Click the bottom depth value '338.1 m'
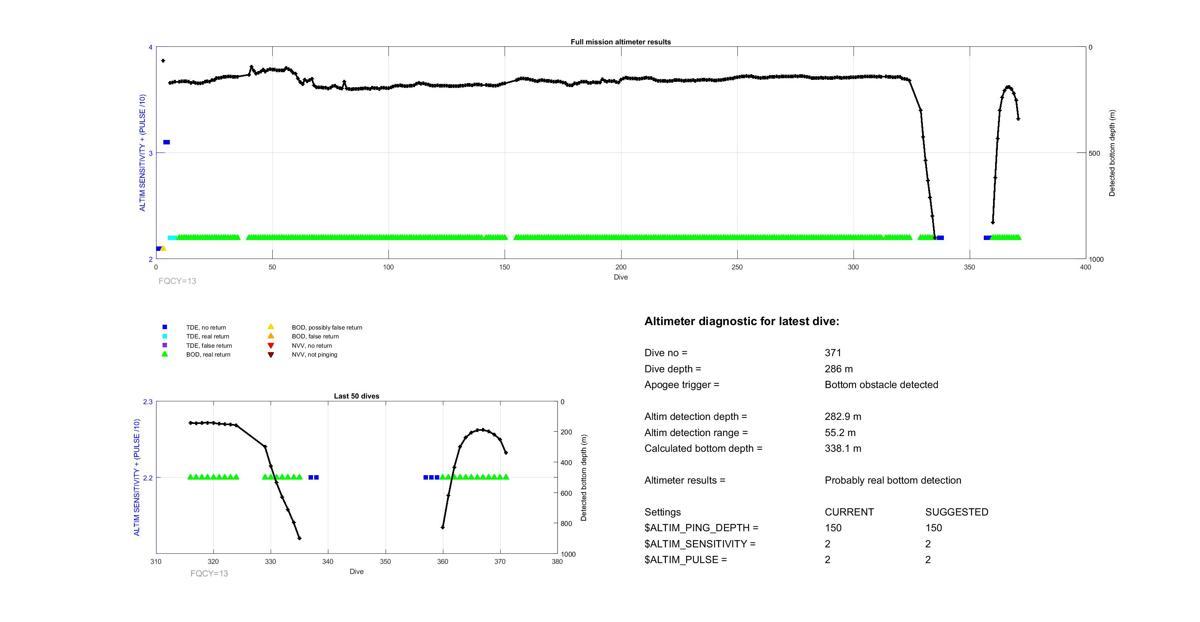 click(843, 449)
